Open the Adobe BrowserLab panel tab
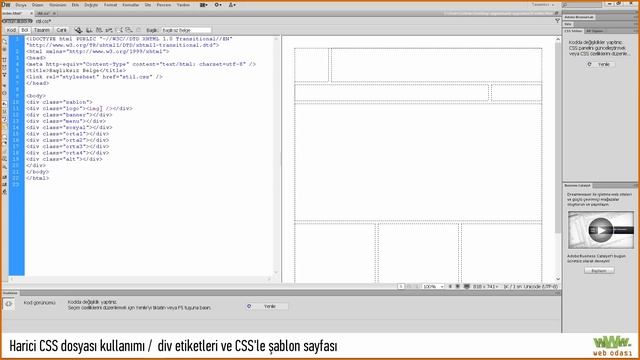 579,17
